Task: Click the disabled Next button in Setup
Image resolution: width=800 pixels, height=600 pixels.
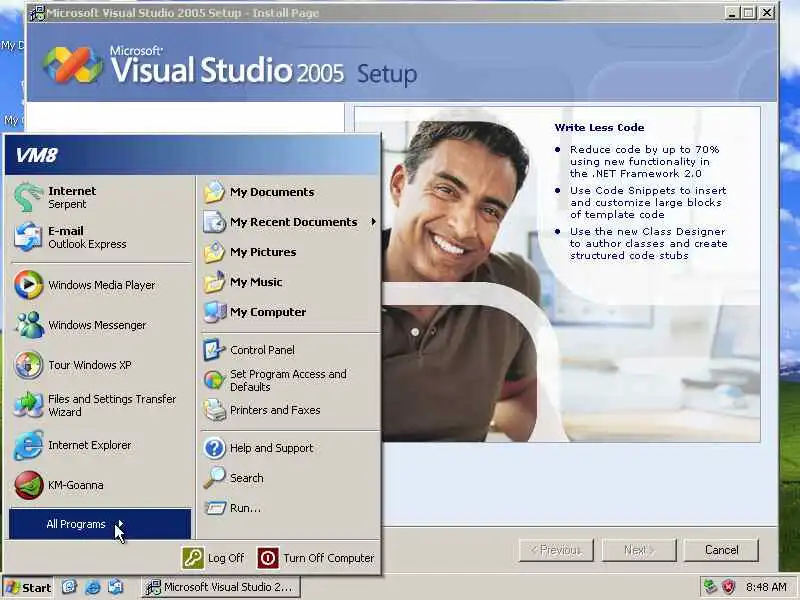Action: tap(639, 550)
